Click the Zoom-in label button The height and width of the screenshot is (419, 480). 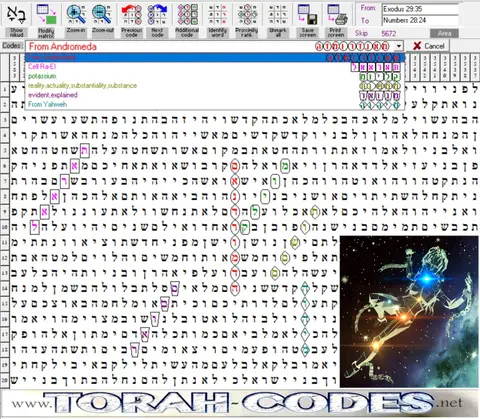click(75, 32)
